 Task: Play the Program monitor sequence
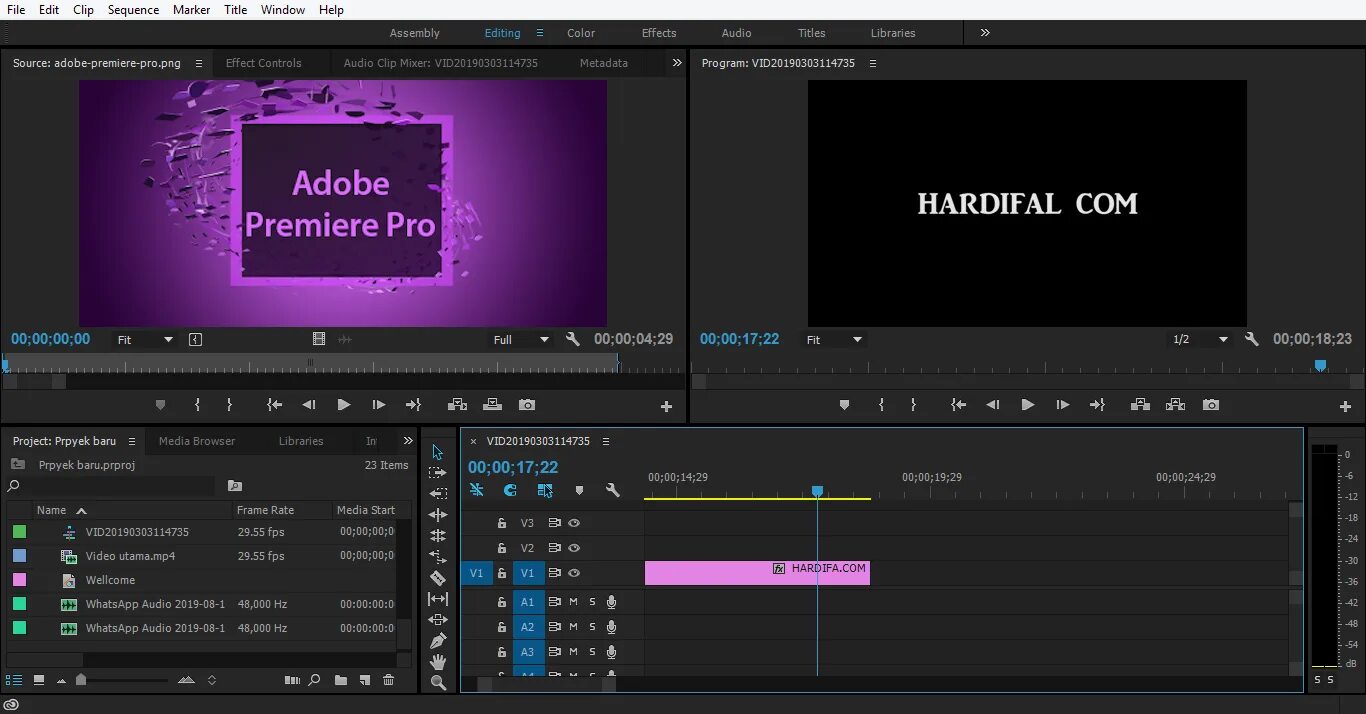pos(1027,405)
